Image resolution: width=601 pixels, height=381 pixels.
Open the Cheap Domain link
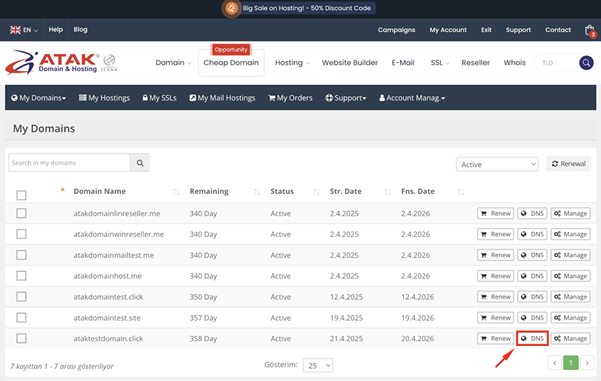tap(231, 63)
